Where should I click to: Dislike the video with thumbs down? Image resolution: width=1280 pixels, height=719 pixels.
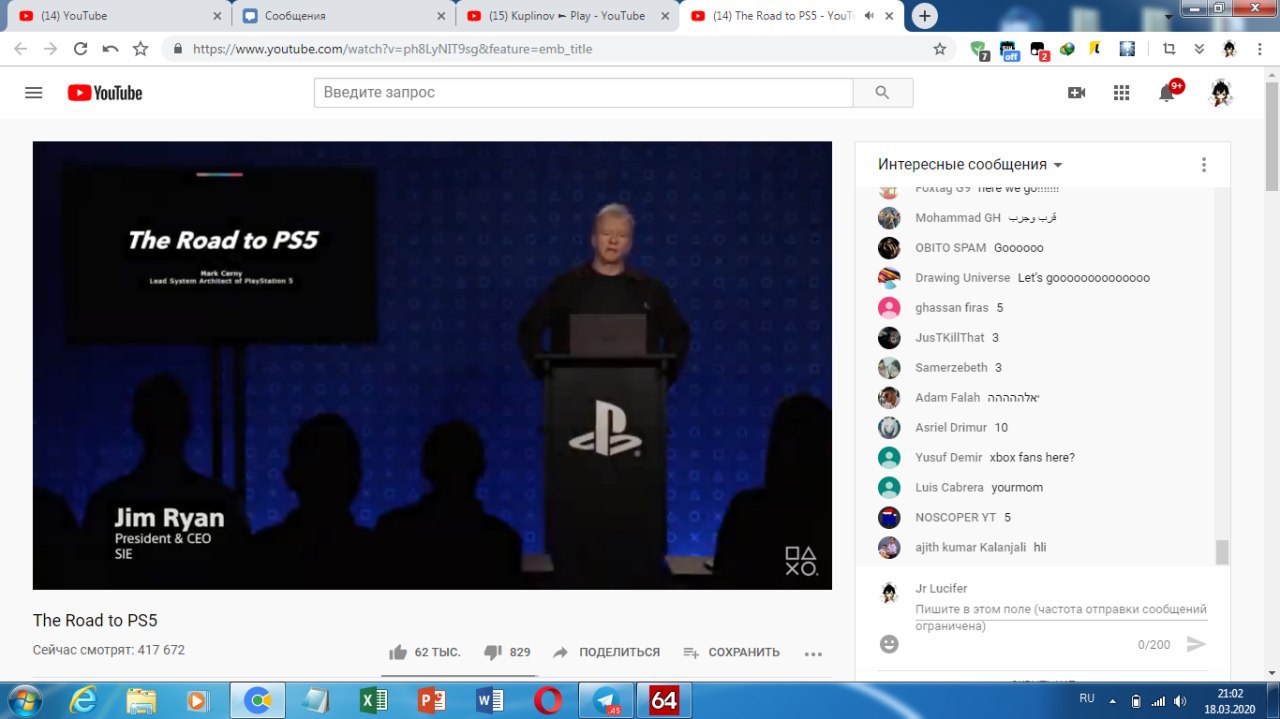[493, 652]
